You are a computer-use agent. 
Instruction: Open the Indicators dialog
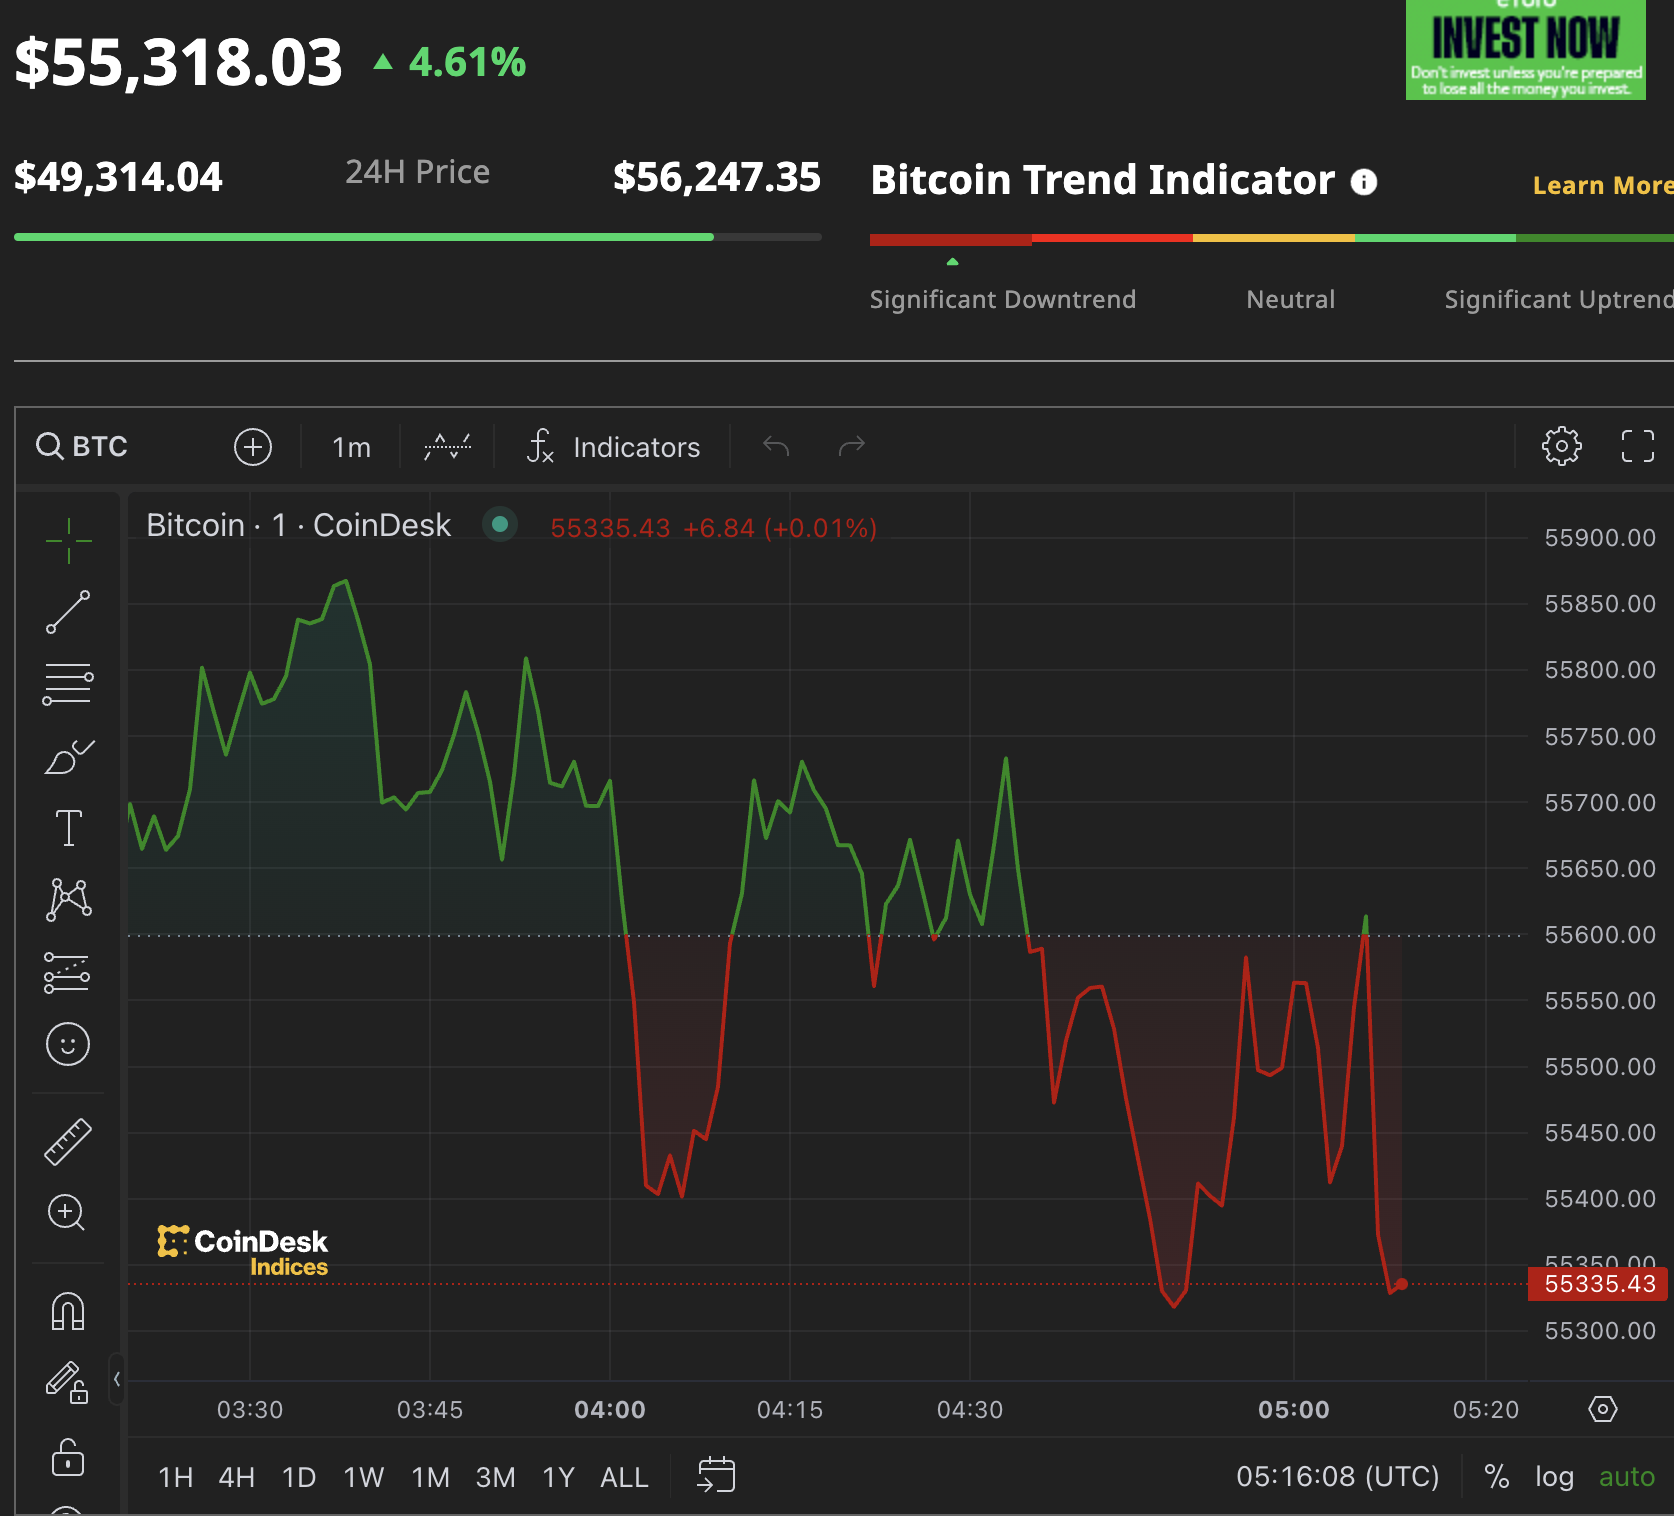point(614,447)
